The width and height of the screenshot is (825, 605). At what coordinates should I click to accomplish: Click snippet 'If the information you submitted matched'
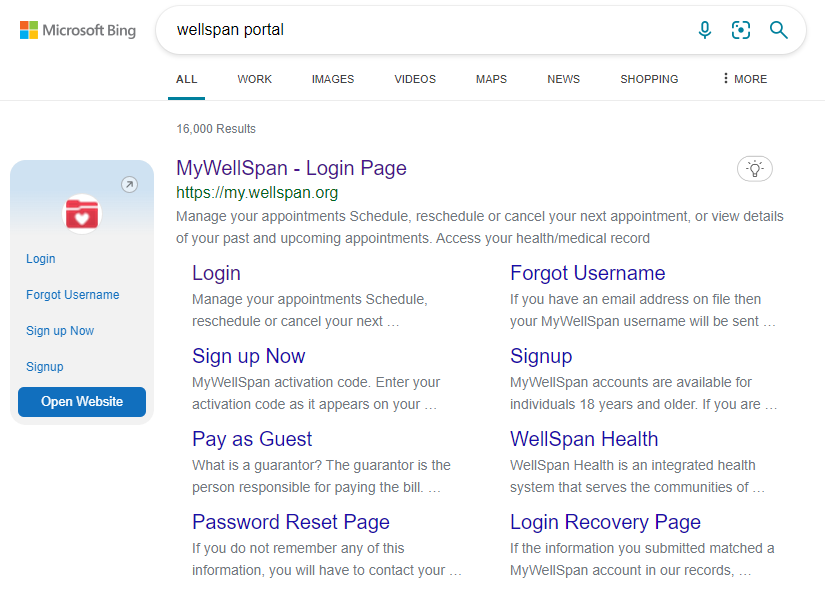pyautogui.click(x=642, y=559)
